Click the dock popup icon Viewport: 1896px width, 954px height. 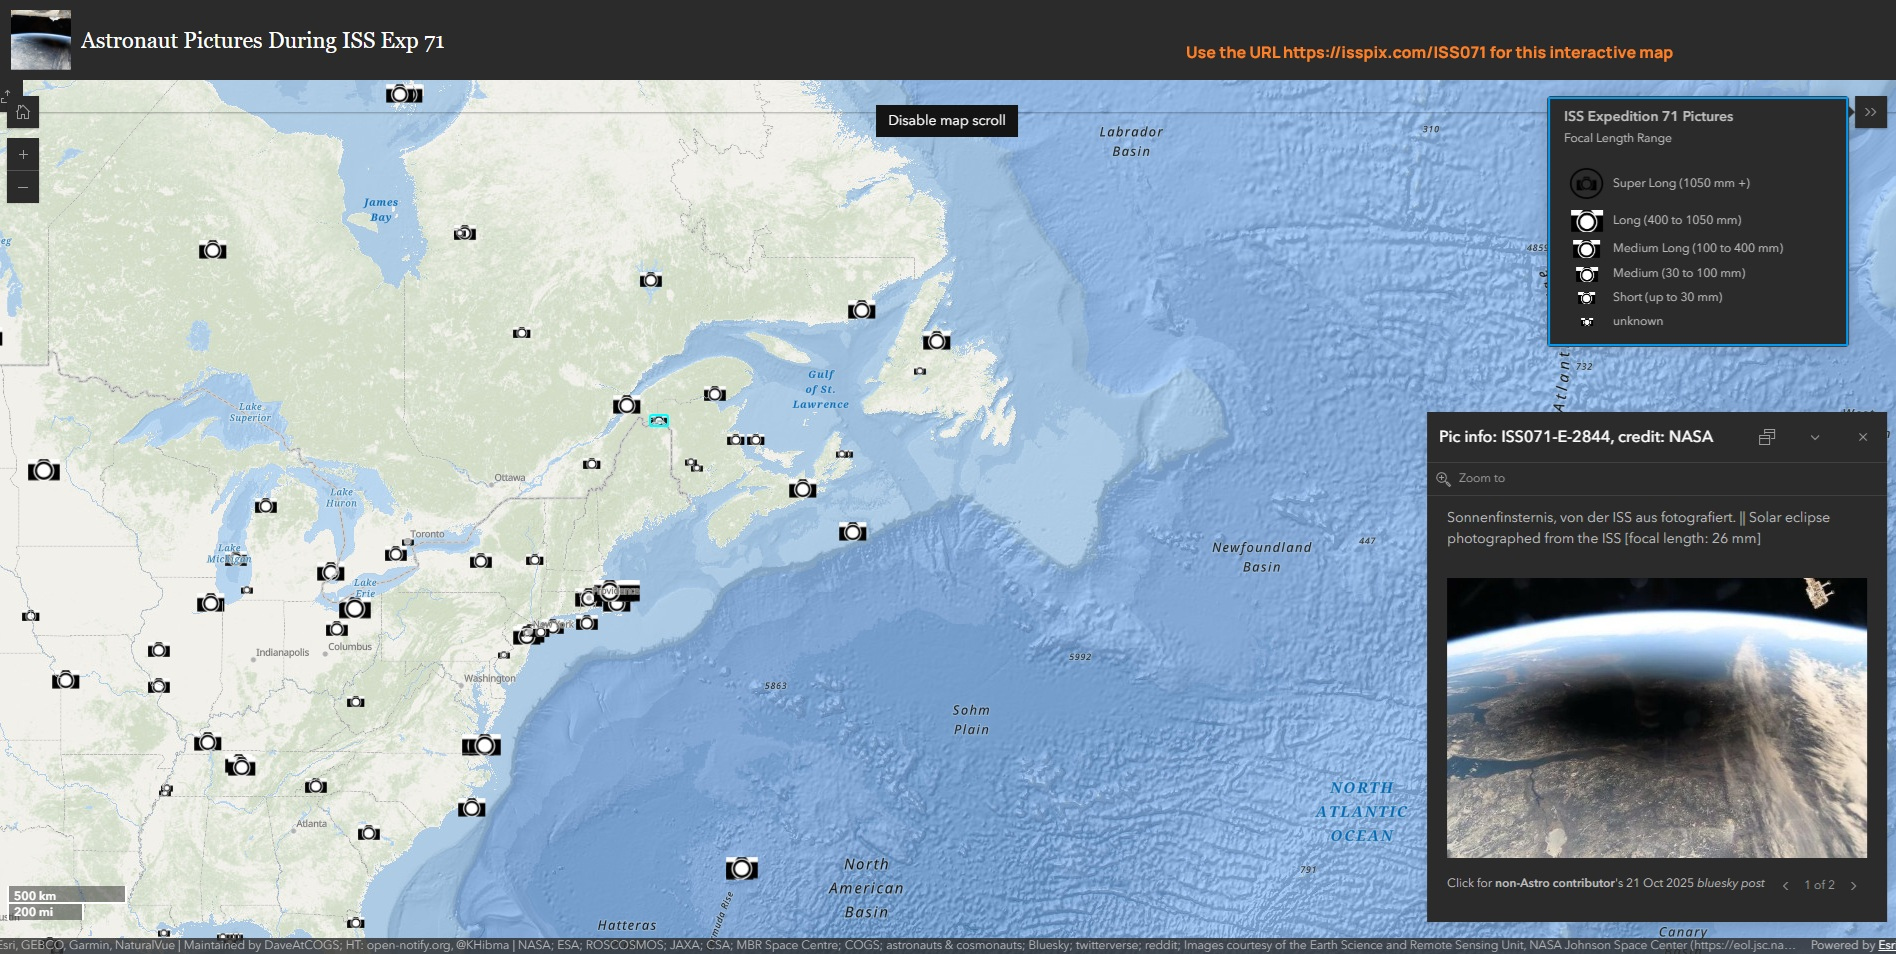coord(1767,437)
